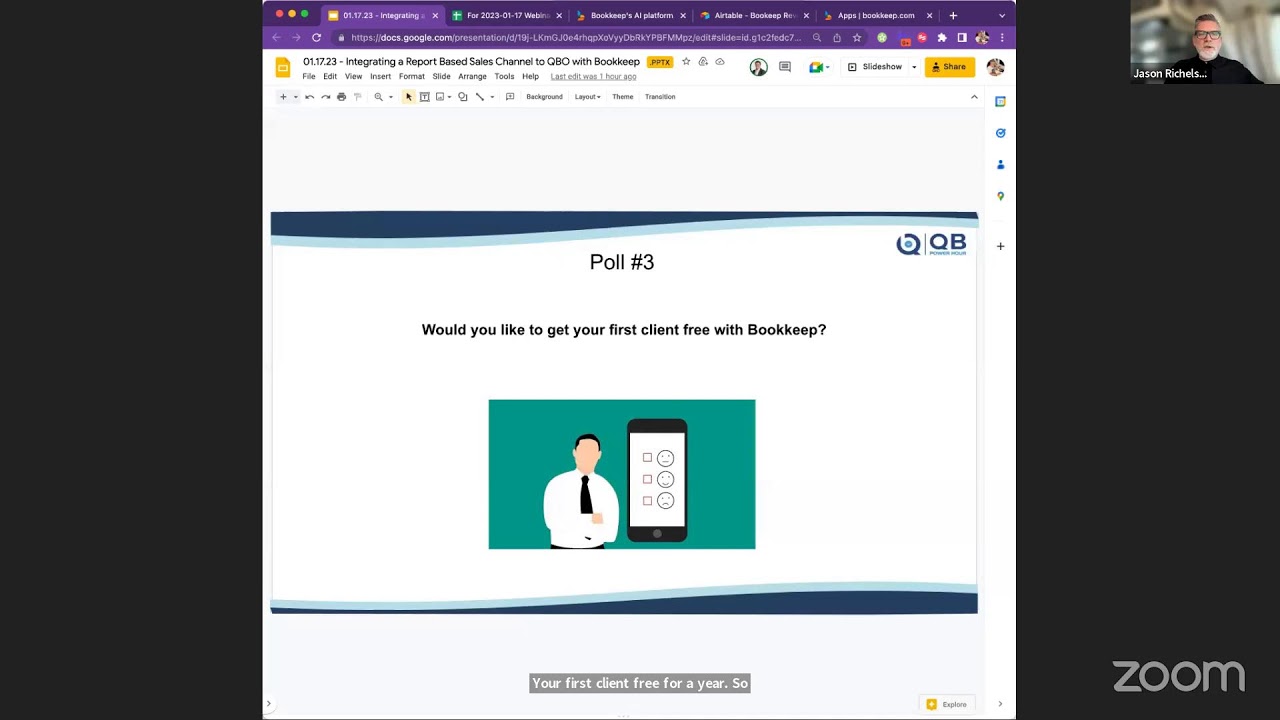1280x720 pixels.
Task: Open Google Maps side panel icon
Action: [1000, 197]
